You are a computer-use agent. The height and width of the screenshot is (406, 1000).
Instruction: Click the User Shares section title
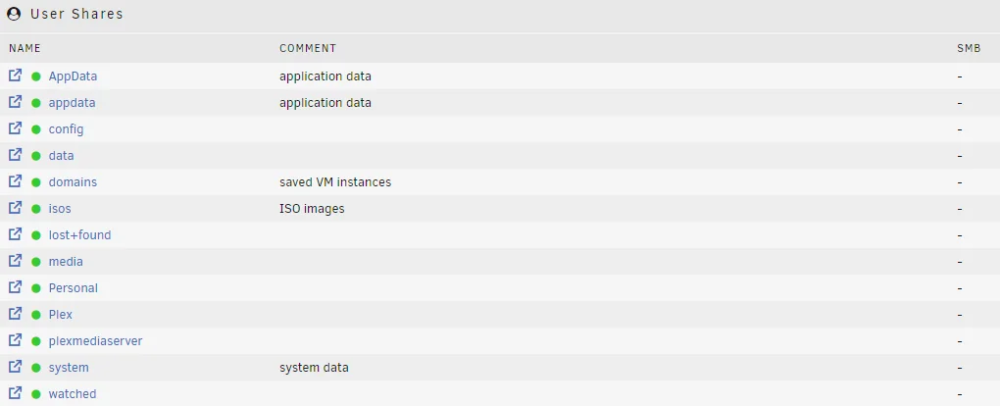tap(77, 14)
